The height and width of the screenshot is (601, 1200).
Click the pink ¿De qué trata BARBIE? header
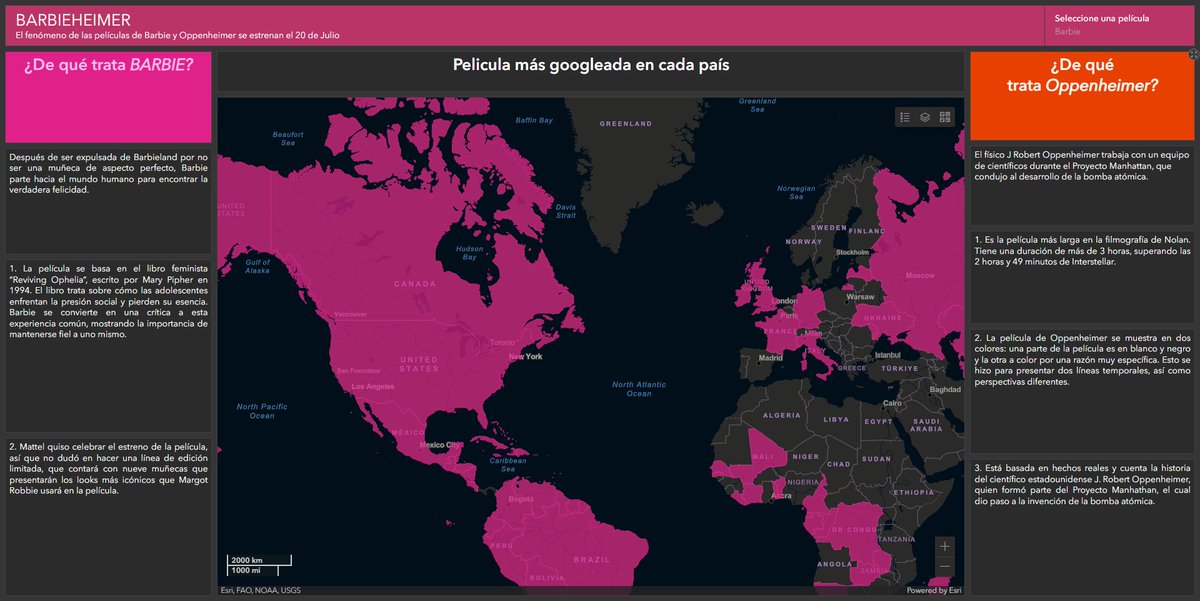point(109,97)
